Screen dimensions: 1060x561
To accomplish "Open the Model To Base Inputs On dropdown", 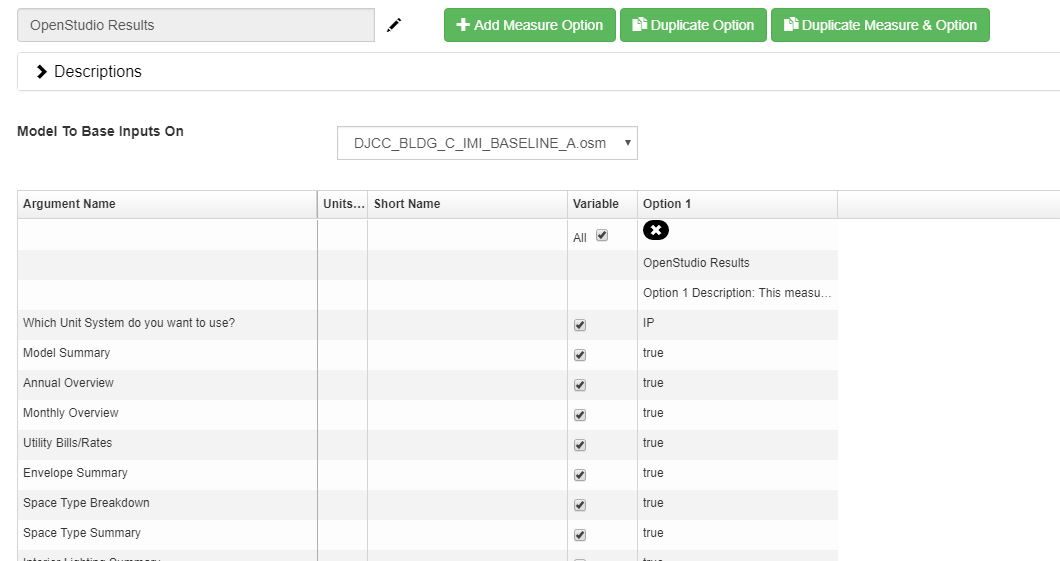I will click(487, 143).
